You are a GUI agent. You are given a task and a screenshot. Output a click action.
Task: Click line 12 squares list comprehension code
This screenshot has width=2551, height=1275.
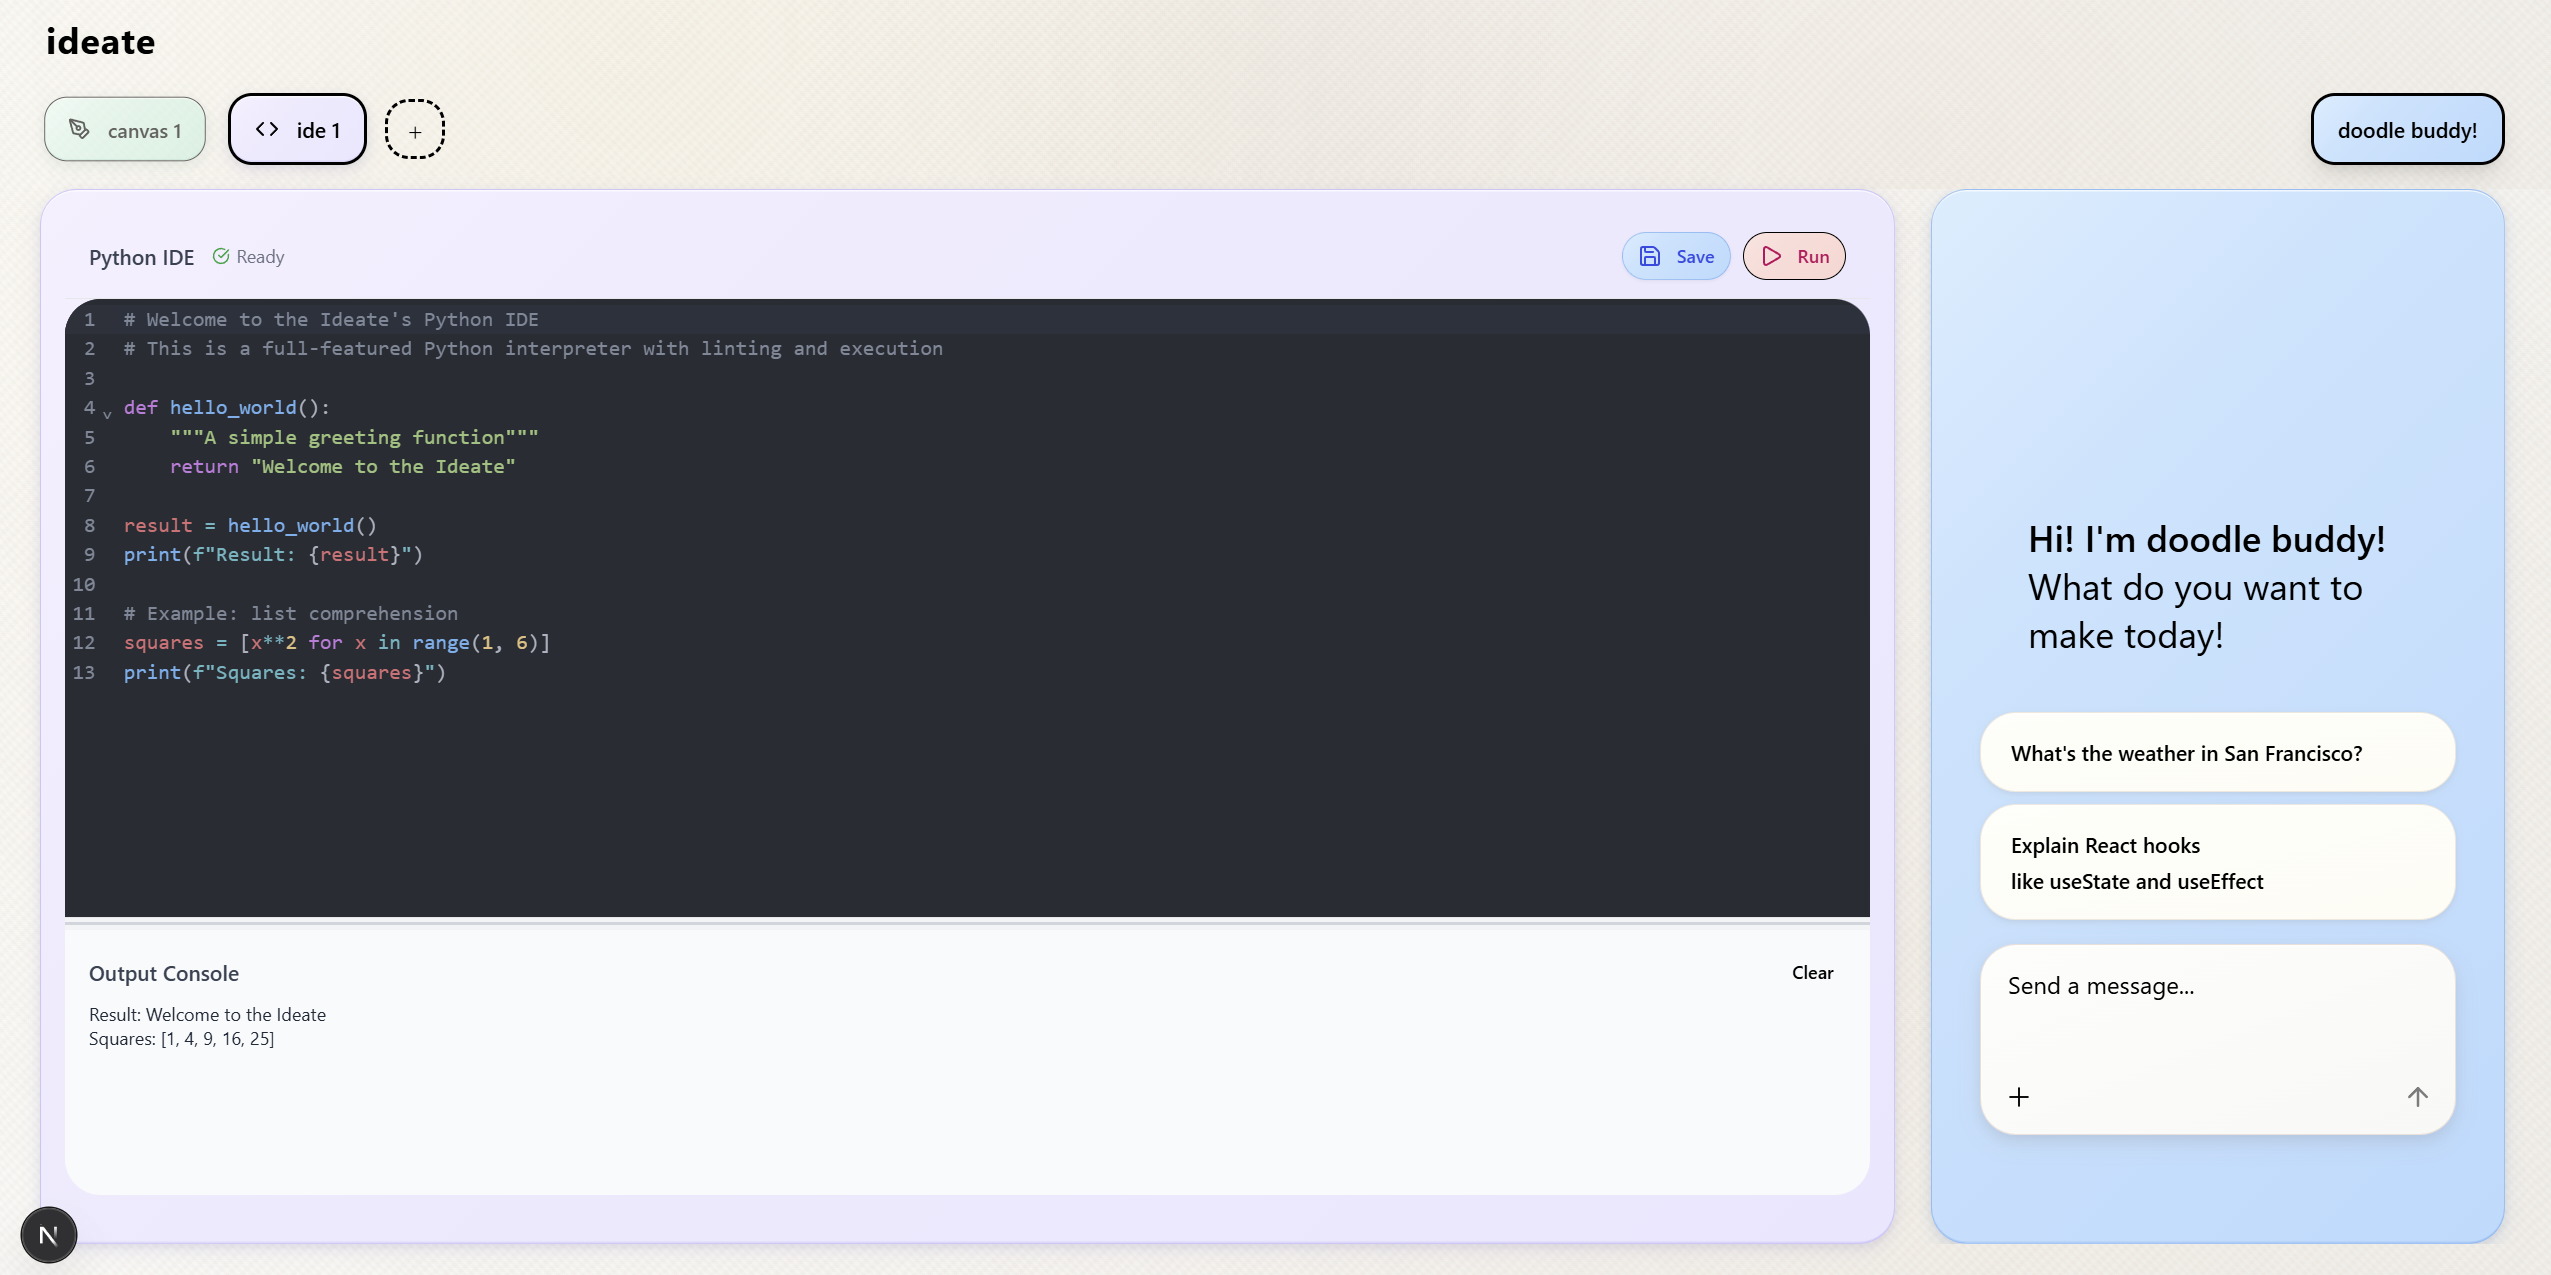(x=337, y=643)
